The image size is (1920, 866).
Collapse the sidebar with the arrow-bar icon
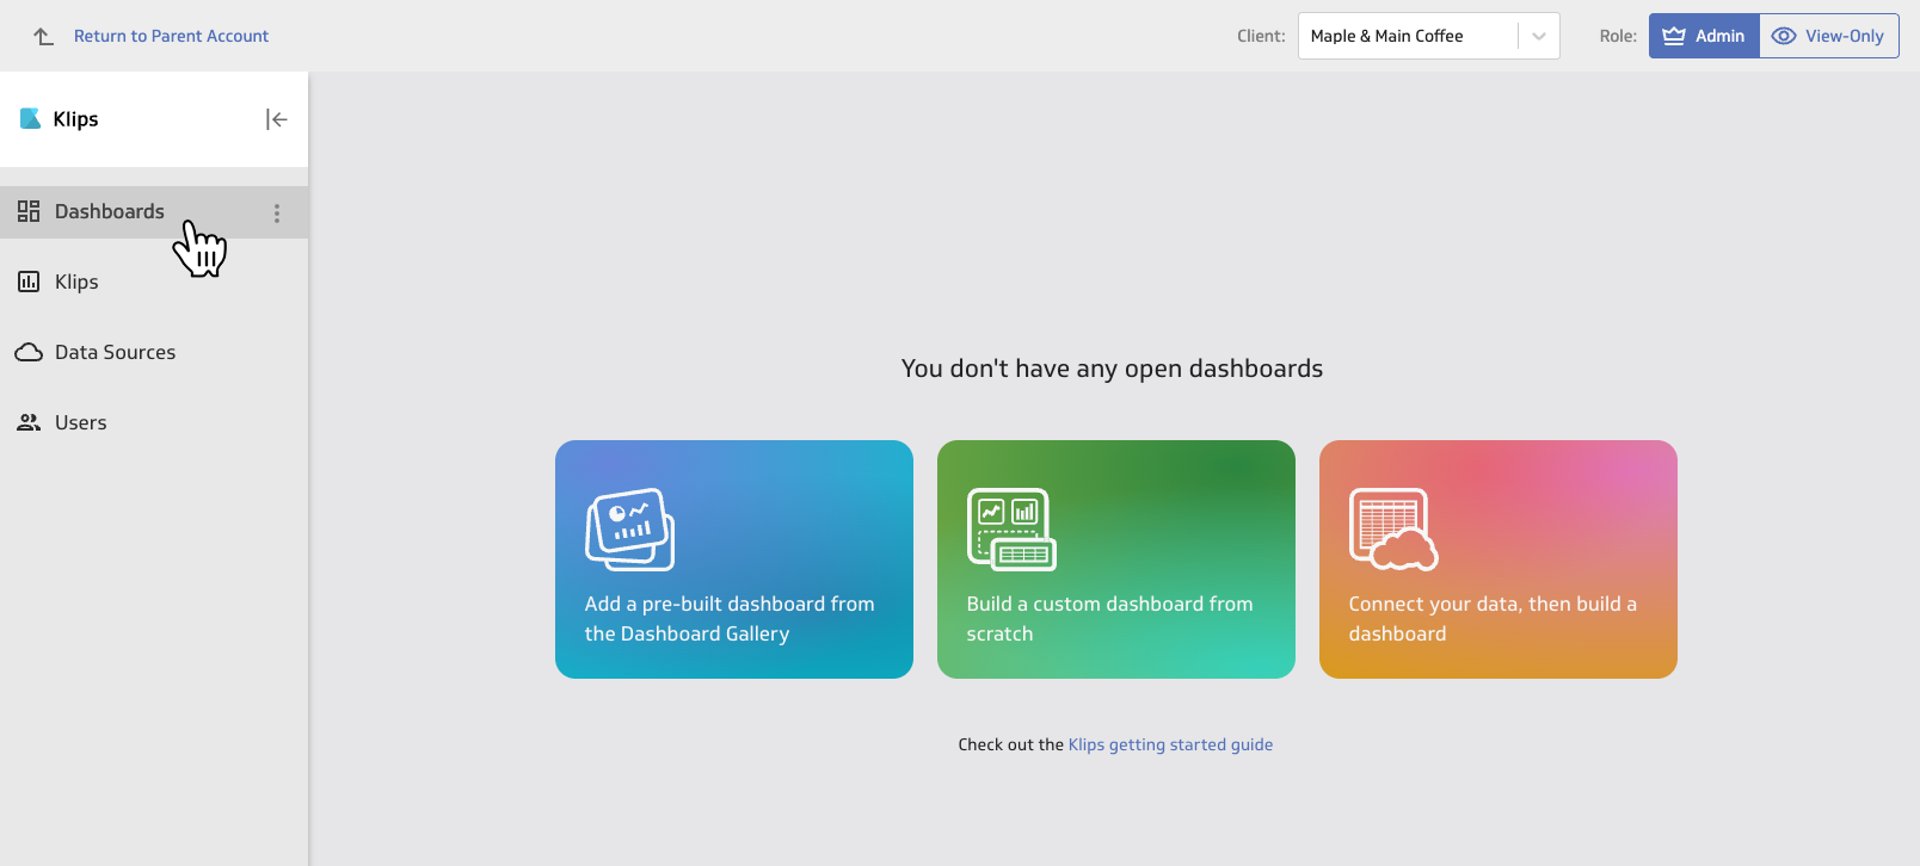tap(277, 119)
